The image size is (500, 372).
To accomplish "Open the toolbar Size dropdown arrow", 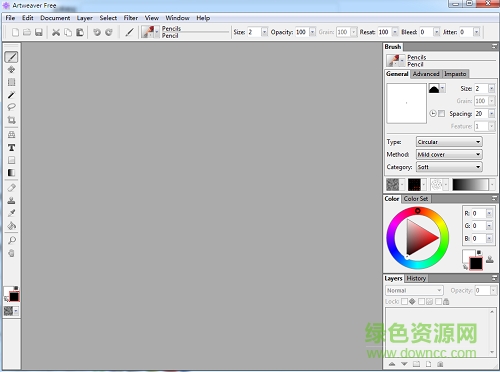I will (x=264, y=32).
